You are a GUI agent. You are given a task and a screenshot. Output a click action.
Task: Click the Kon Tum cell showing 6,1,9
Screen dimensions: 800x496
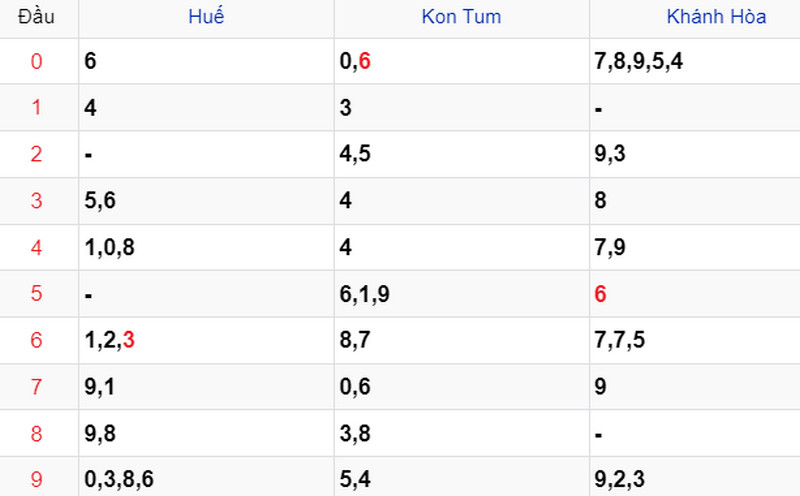[462, 294]
